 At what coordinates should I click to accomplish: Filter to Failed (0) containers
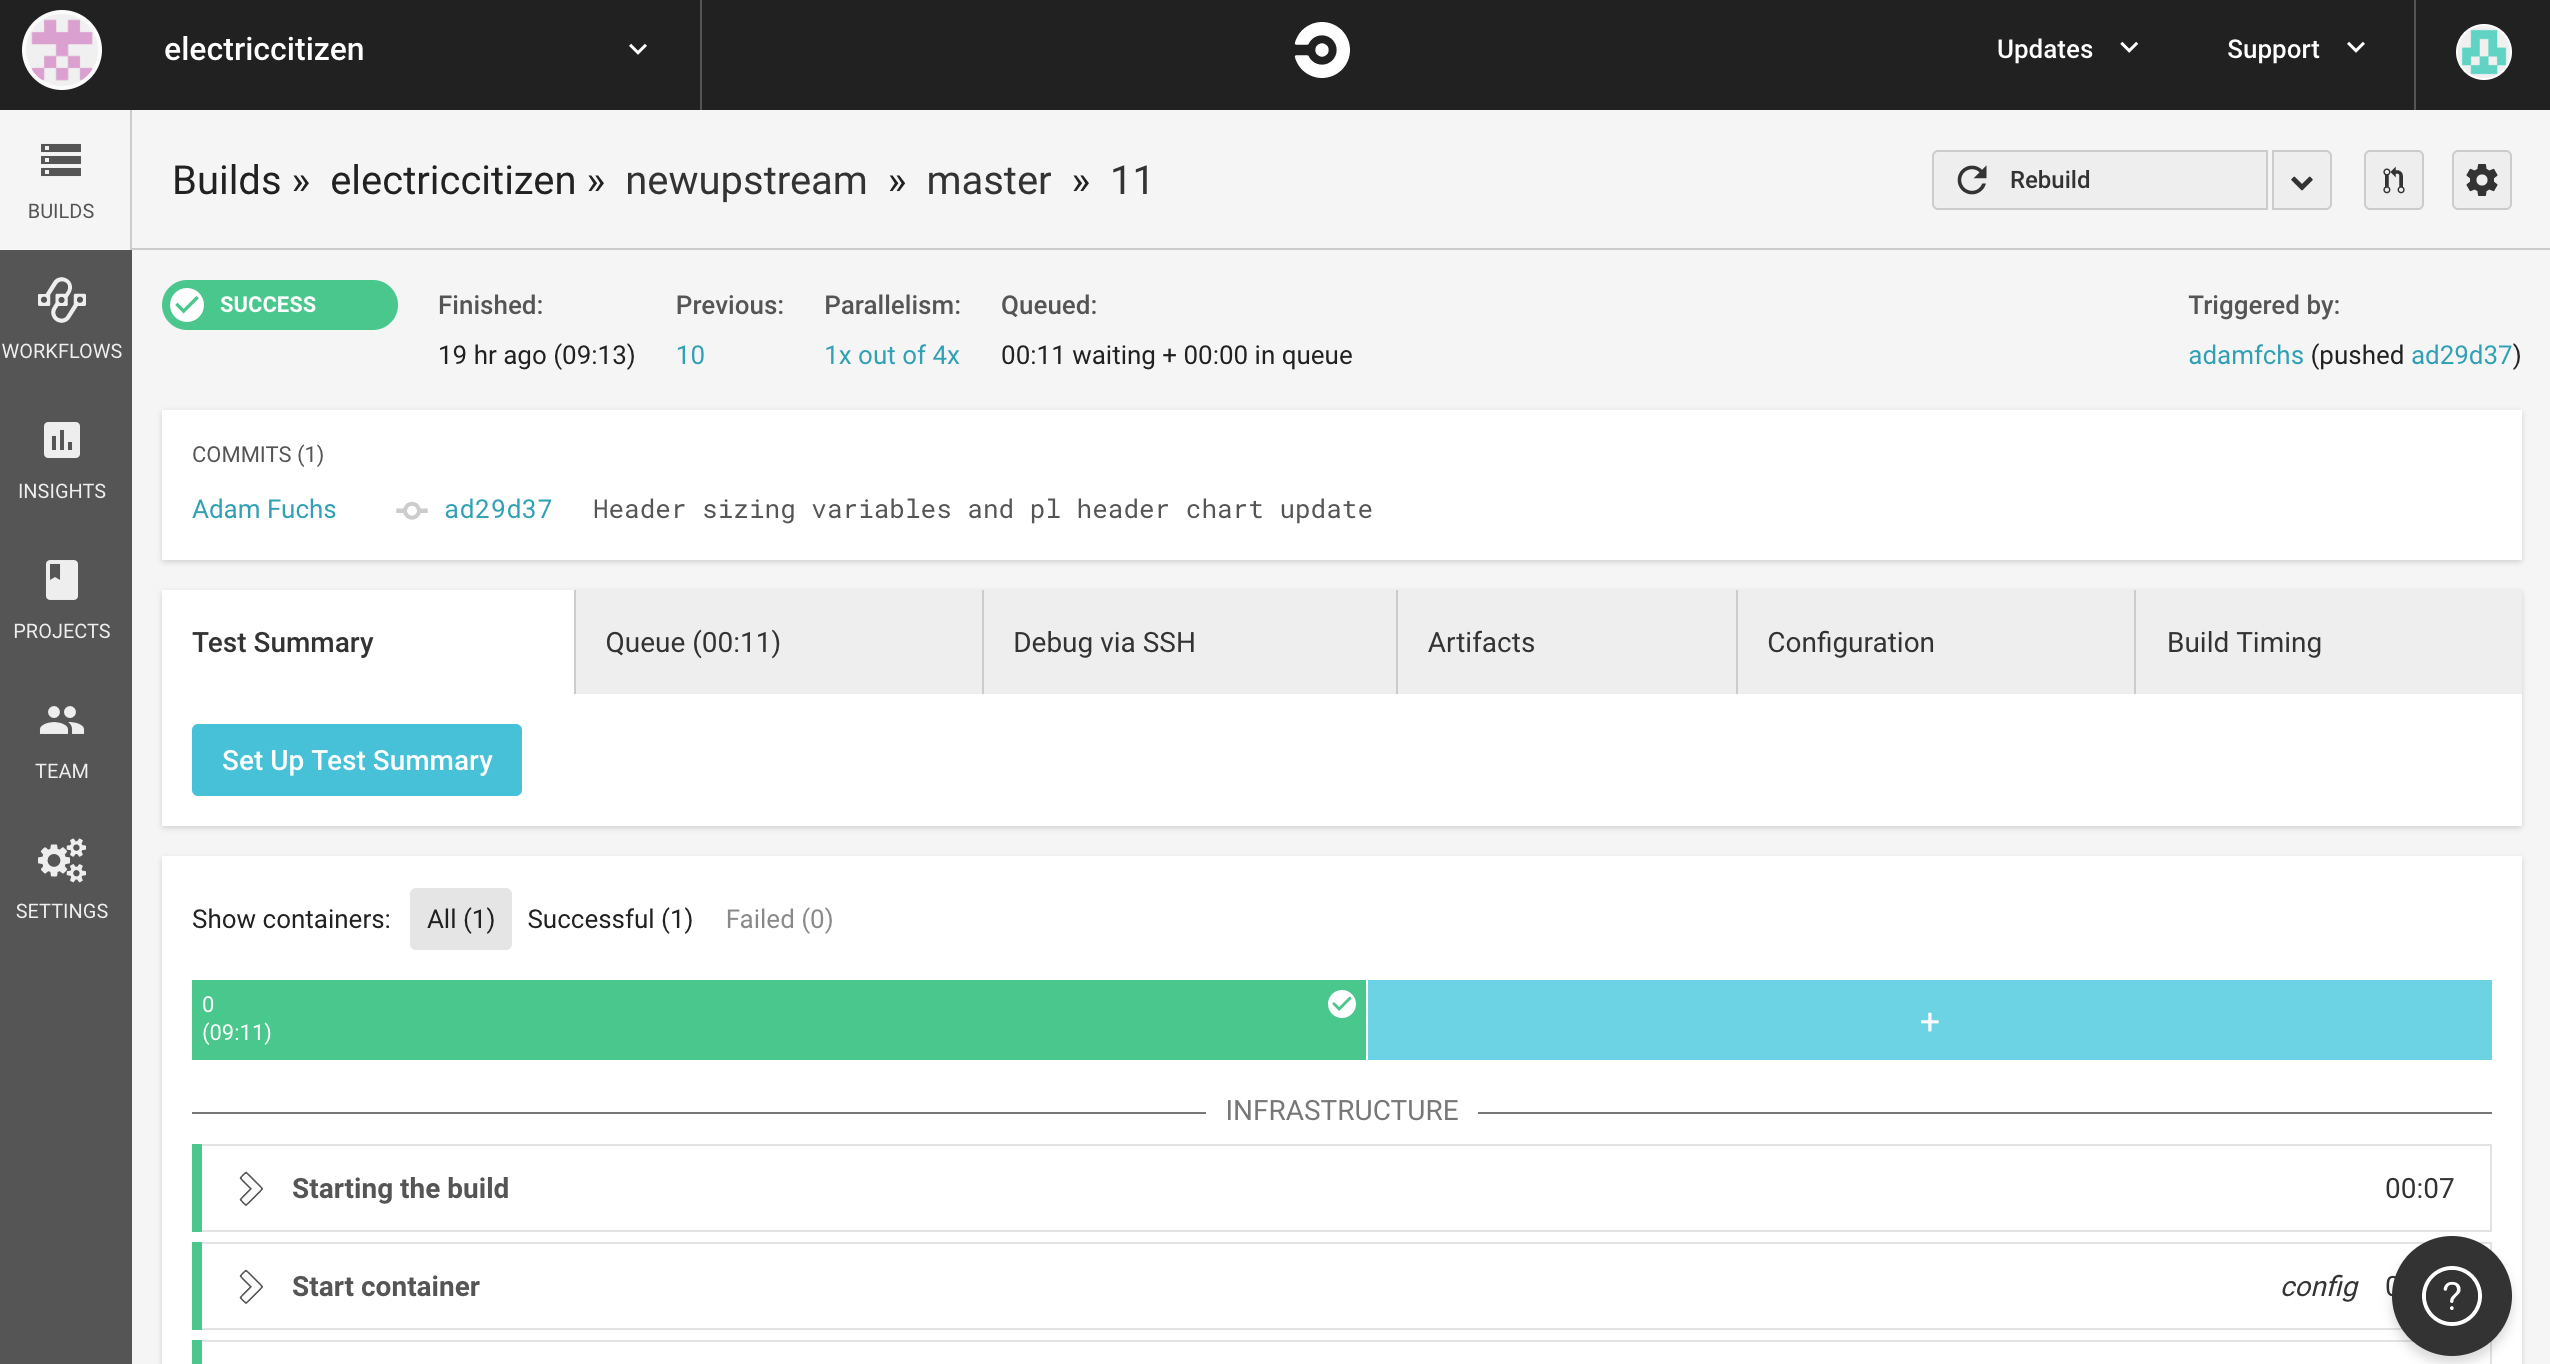(x=779, y=919)
